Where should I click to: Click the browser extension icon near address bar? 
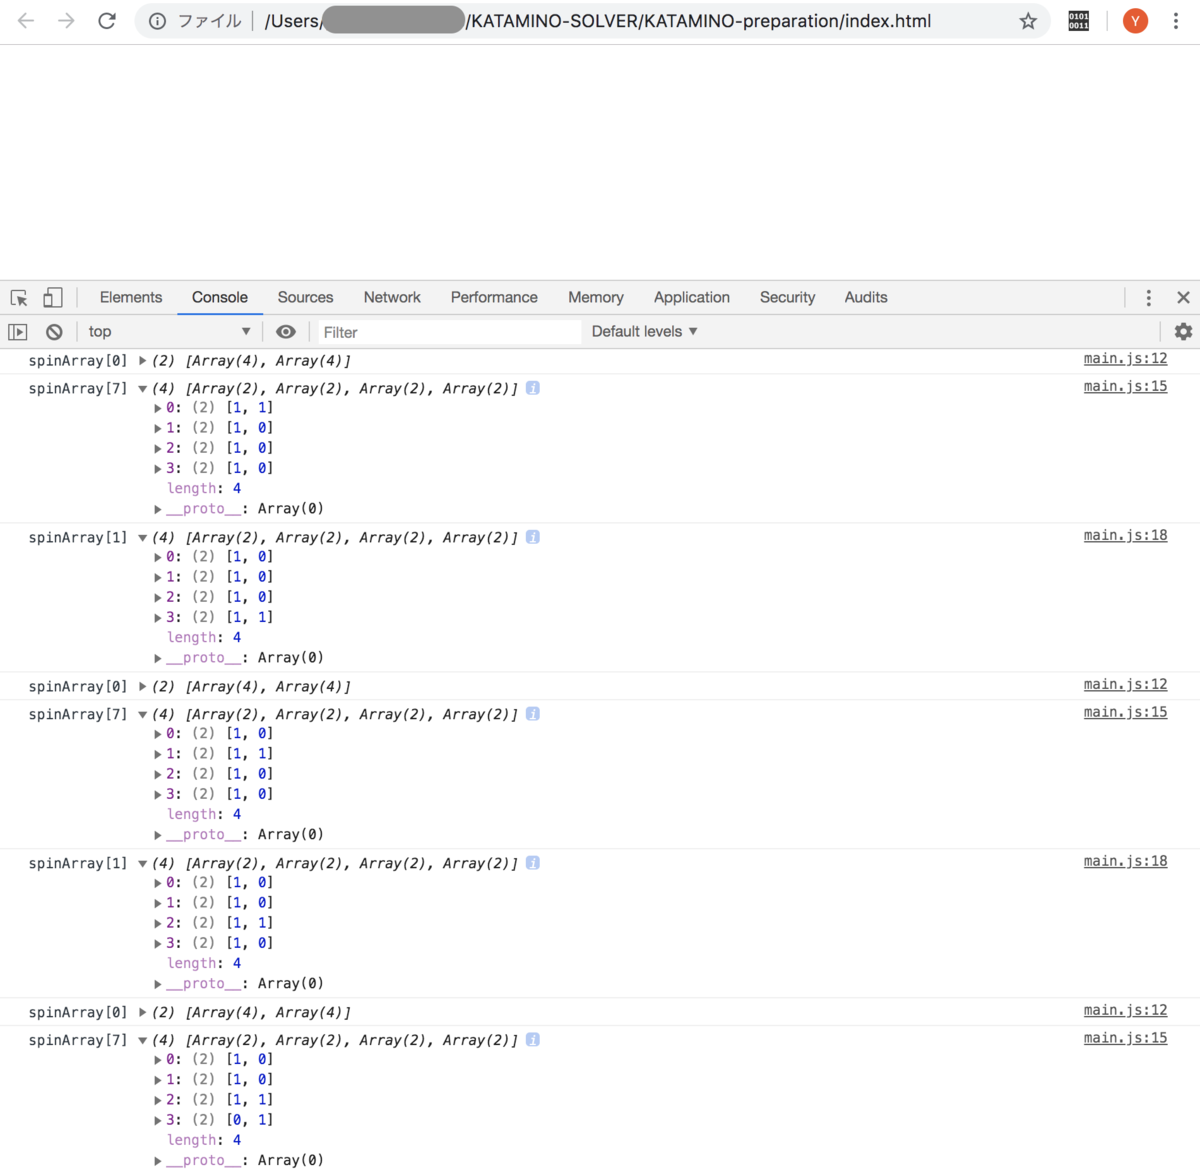(x=1078, y=20)
